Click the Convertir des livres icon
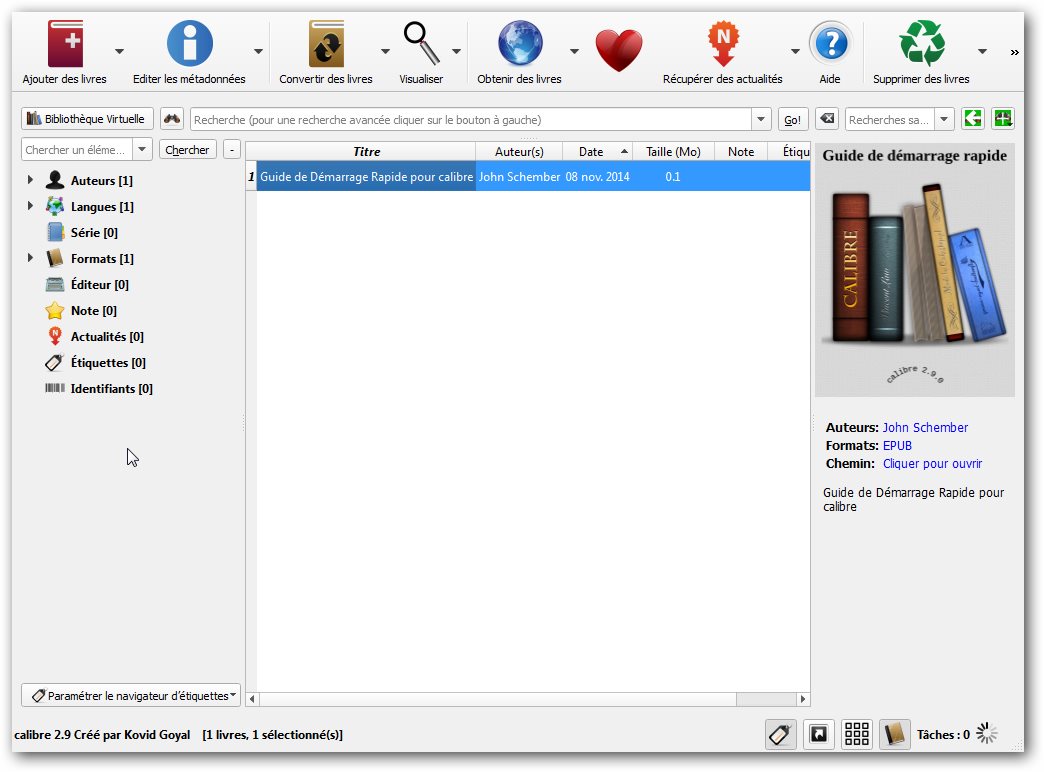The height and width of the screenshot is (772, 1044). 326,45
